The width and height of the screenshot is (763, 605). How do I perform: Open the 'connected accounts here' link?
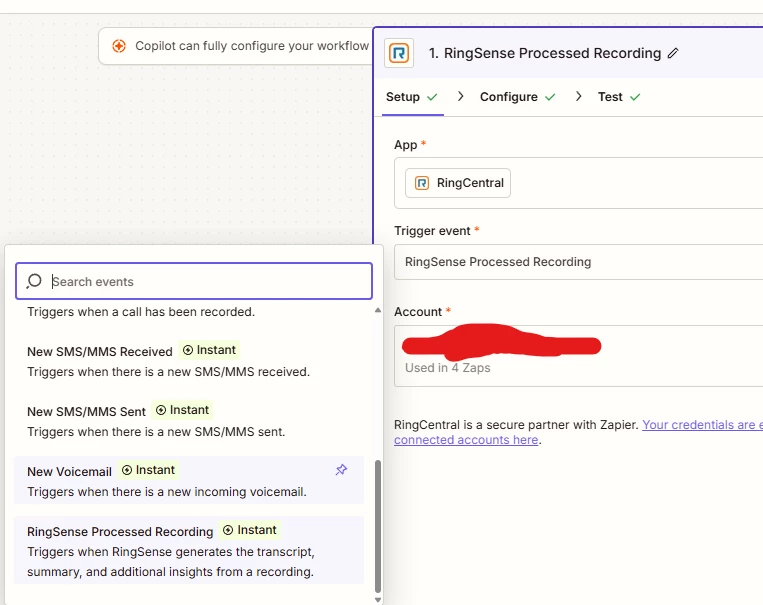(x=466, y=440)
